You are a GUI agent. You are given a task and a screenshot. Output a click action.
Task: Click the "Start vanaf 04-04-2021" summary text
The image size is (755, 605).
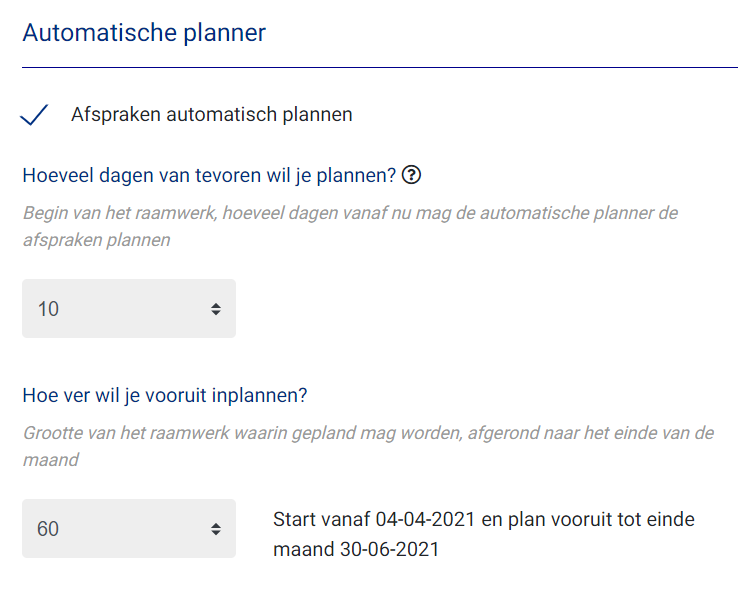click(374, 520)
